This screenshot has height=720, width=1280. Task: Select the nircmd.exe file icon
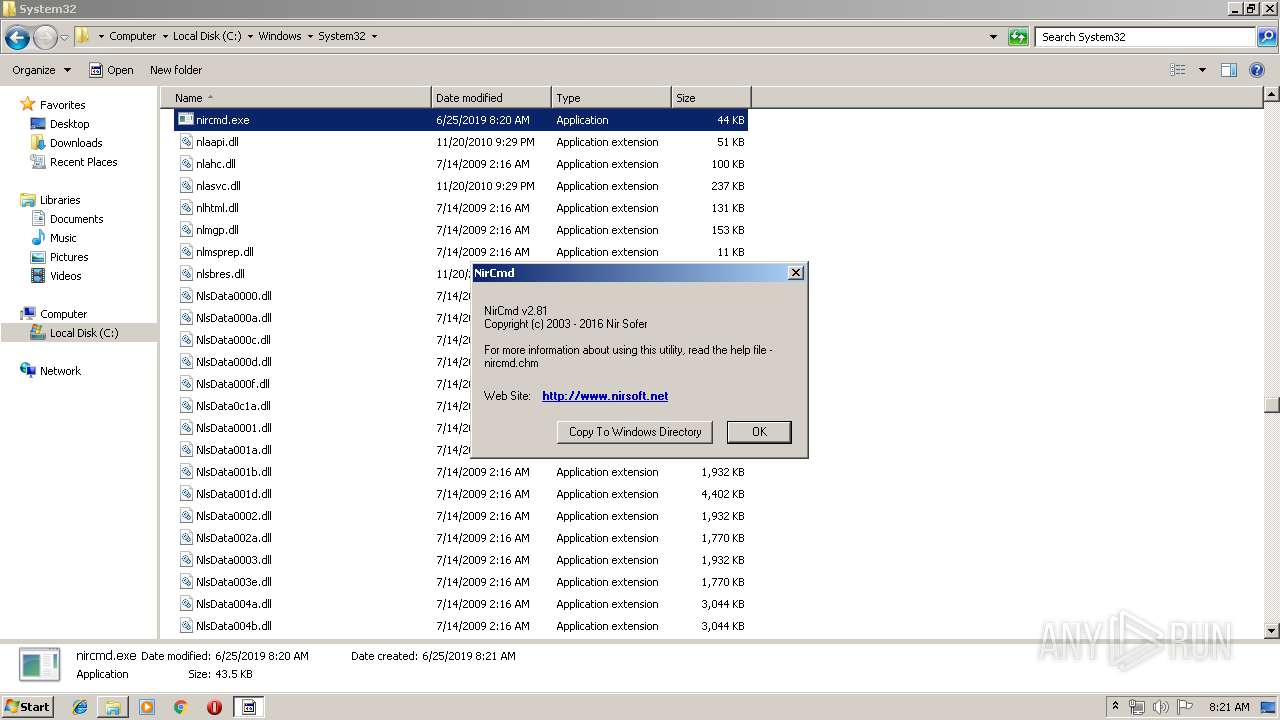pyautogui.click(x=186, y=119)
